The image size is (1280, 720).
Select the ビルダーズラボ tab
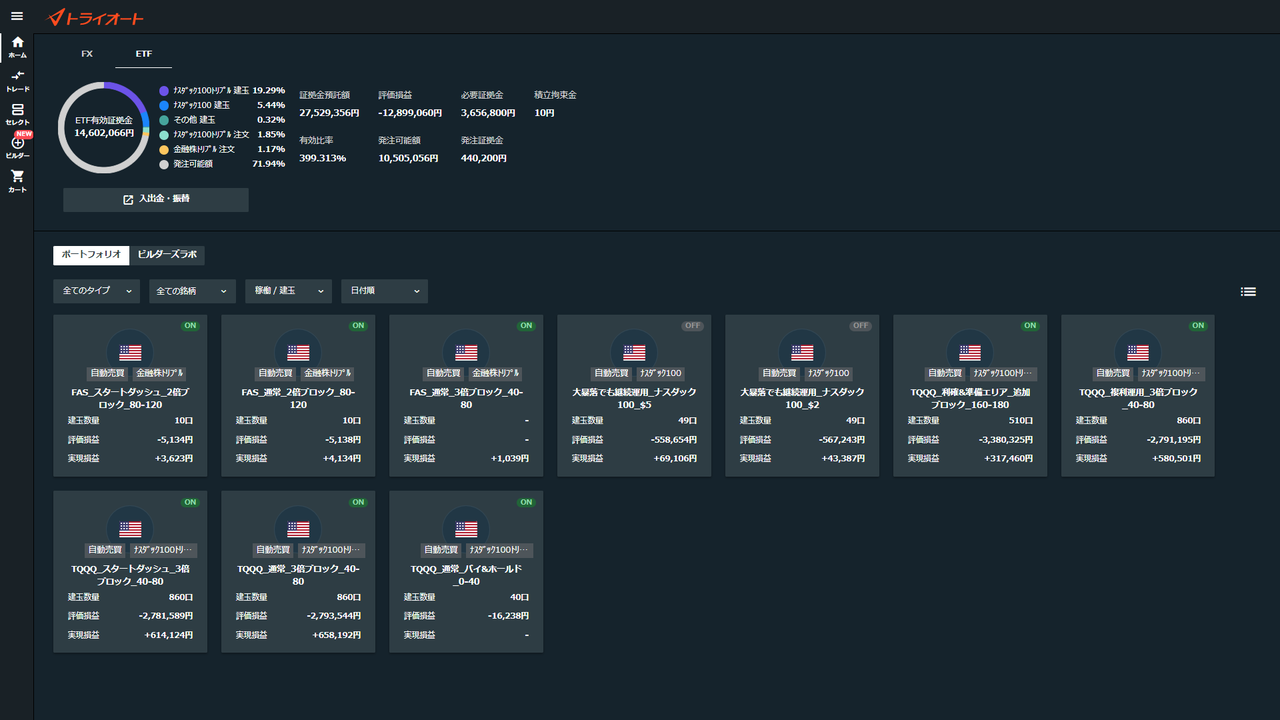167,255
